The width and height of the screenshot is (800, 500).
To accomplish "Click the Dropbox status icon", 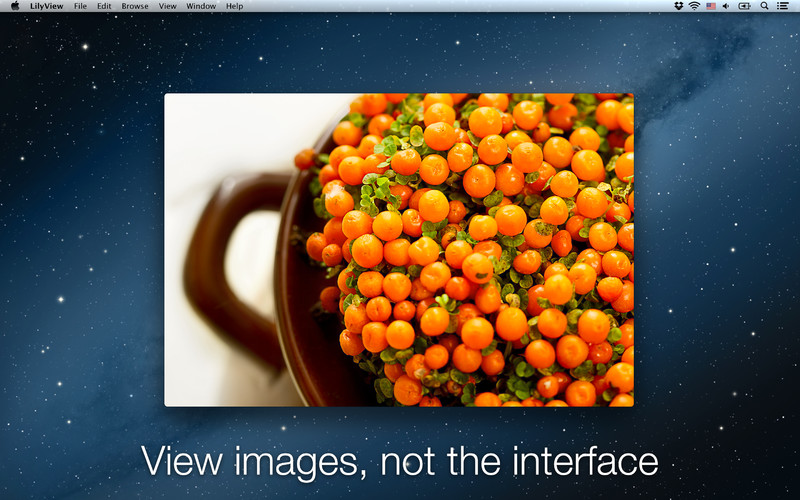I will point(679,6).
